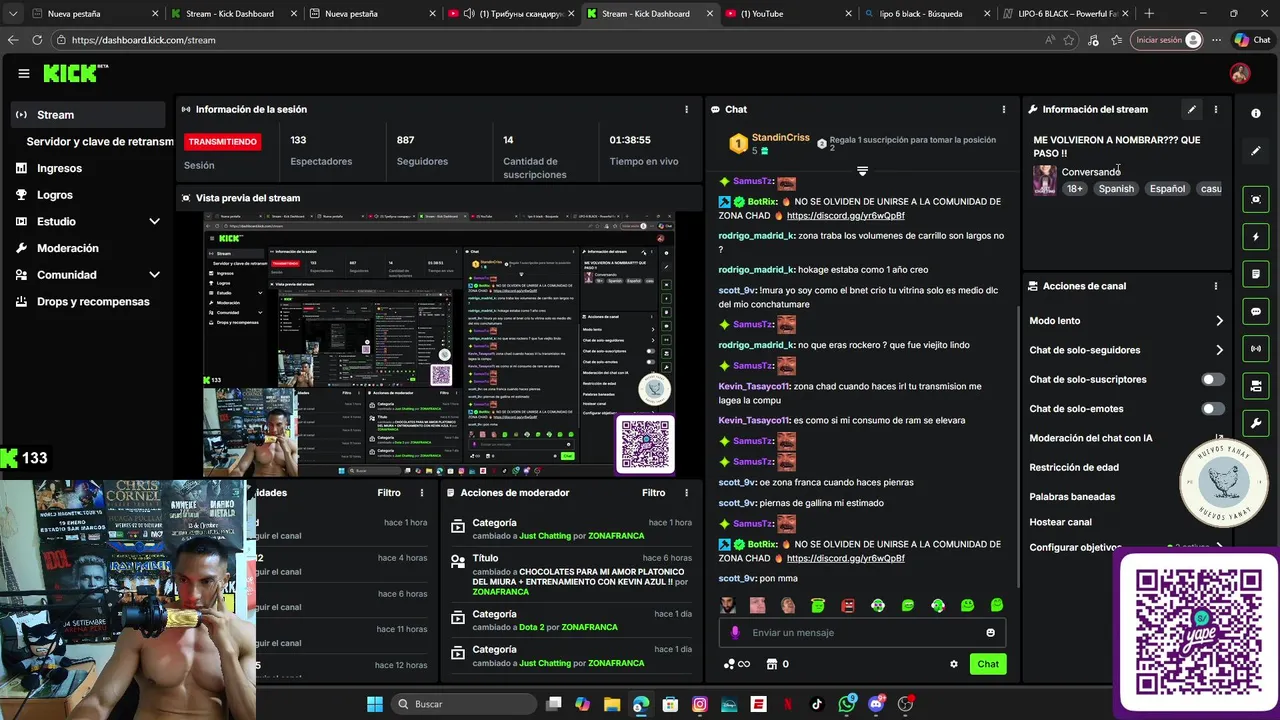Expand the Estudio sidebar section
Viewport: 1280px width, 720px height.
(154, 221)
